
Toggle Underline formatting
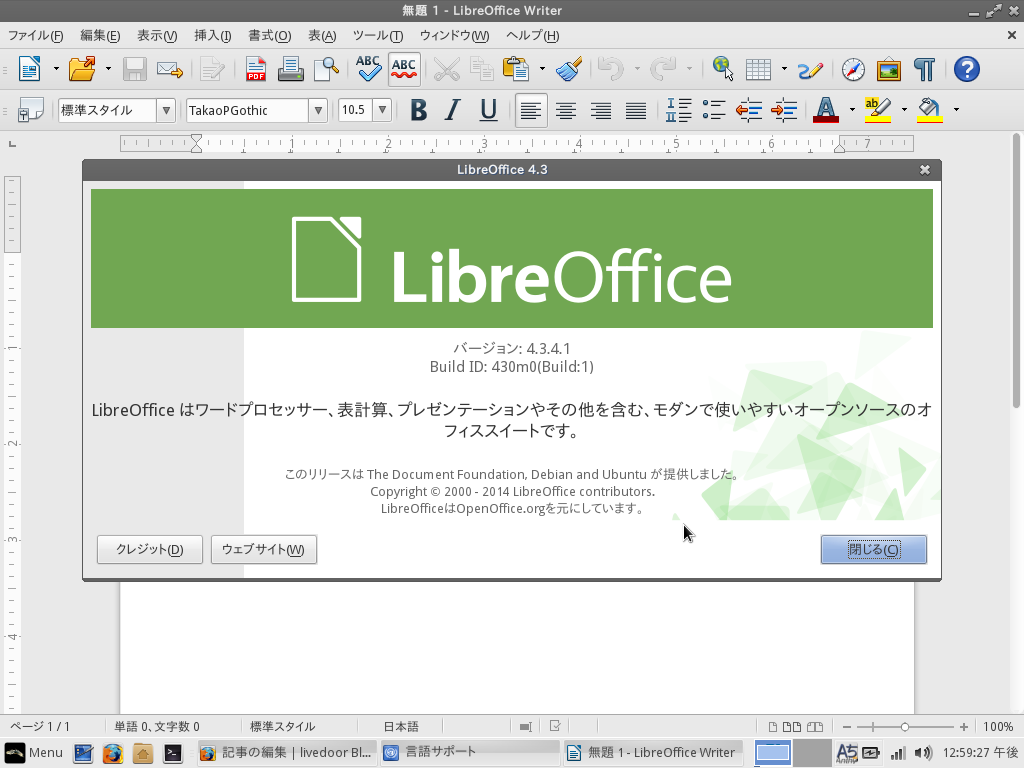click(488, 110)
